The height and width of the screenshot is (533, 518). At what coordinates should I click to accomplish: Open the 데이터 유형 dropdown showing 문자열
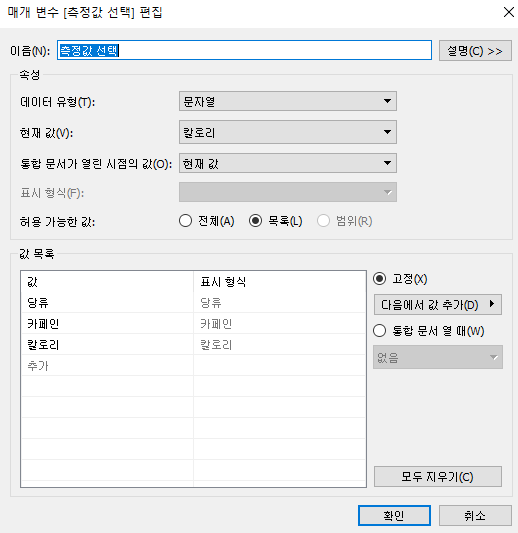click(x=288, y=101)
